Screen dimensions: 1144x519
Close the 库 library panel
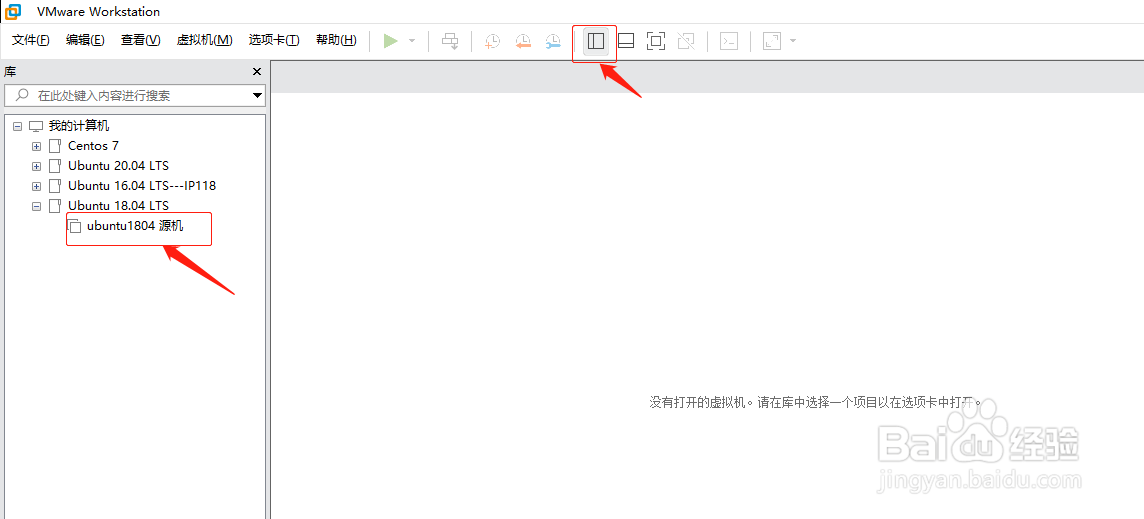[257, 72]
